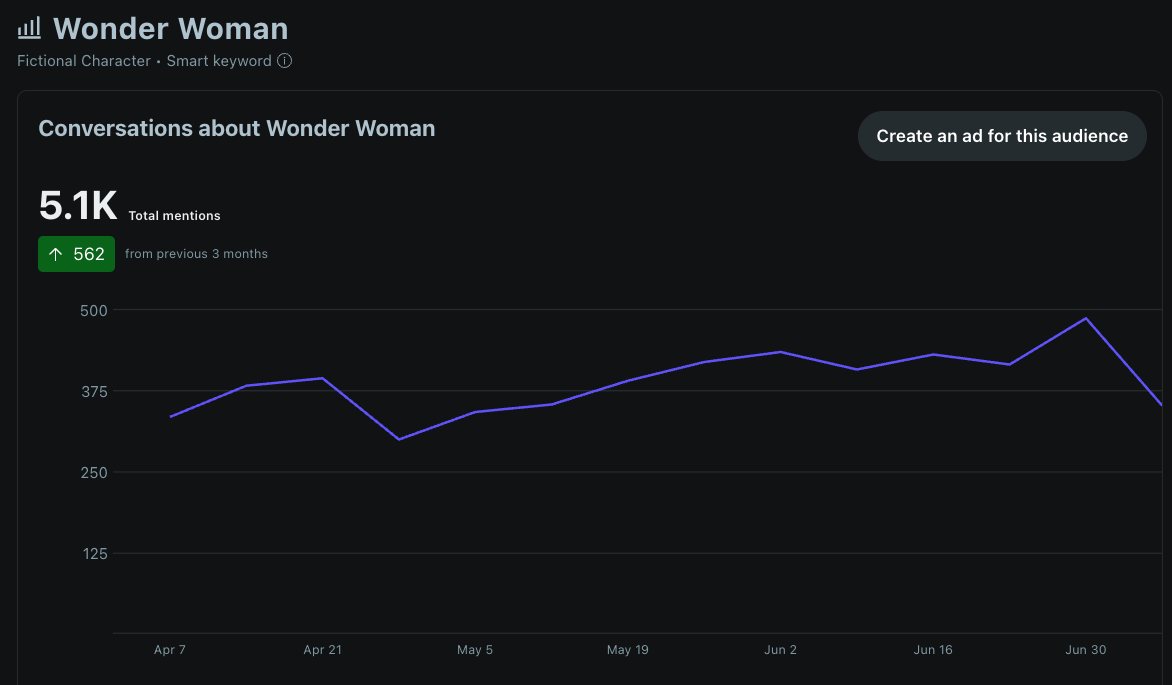
Task: Click the Apr 7 axis date
Action: pos(170,650)
